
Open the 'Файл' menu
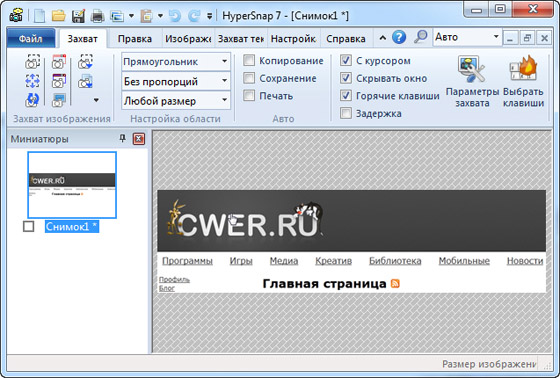point(31,38)
